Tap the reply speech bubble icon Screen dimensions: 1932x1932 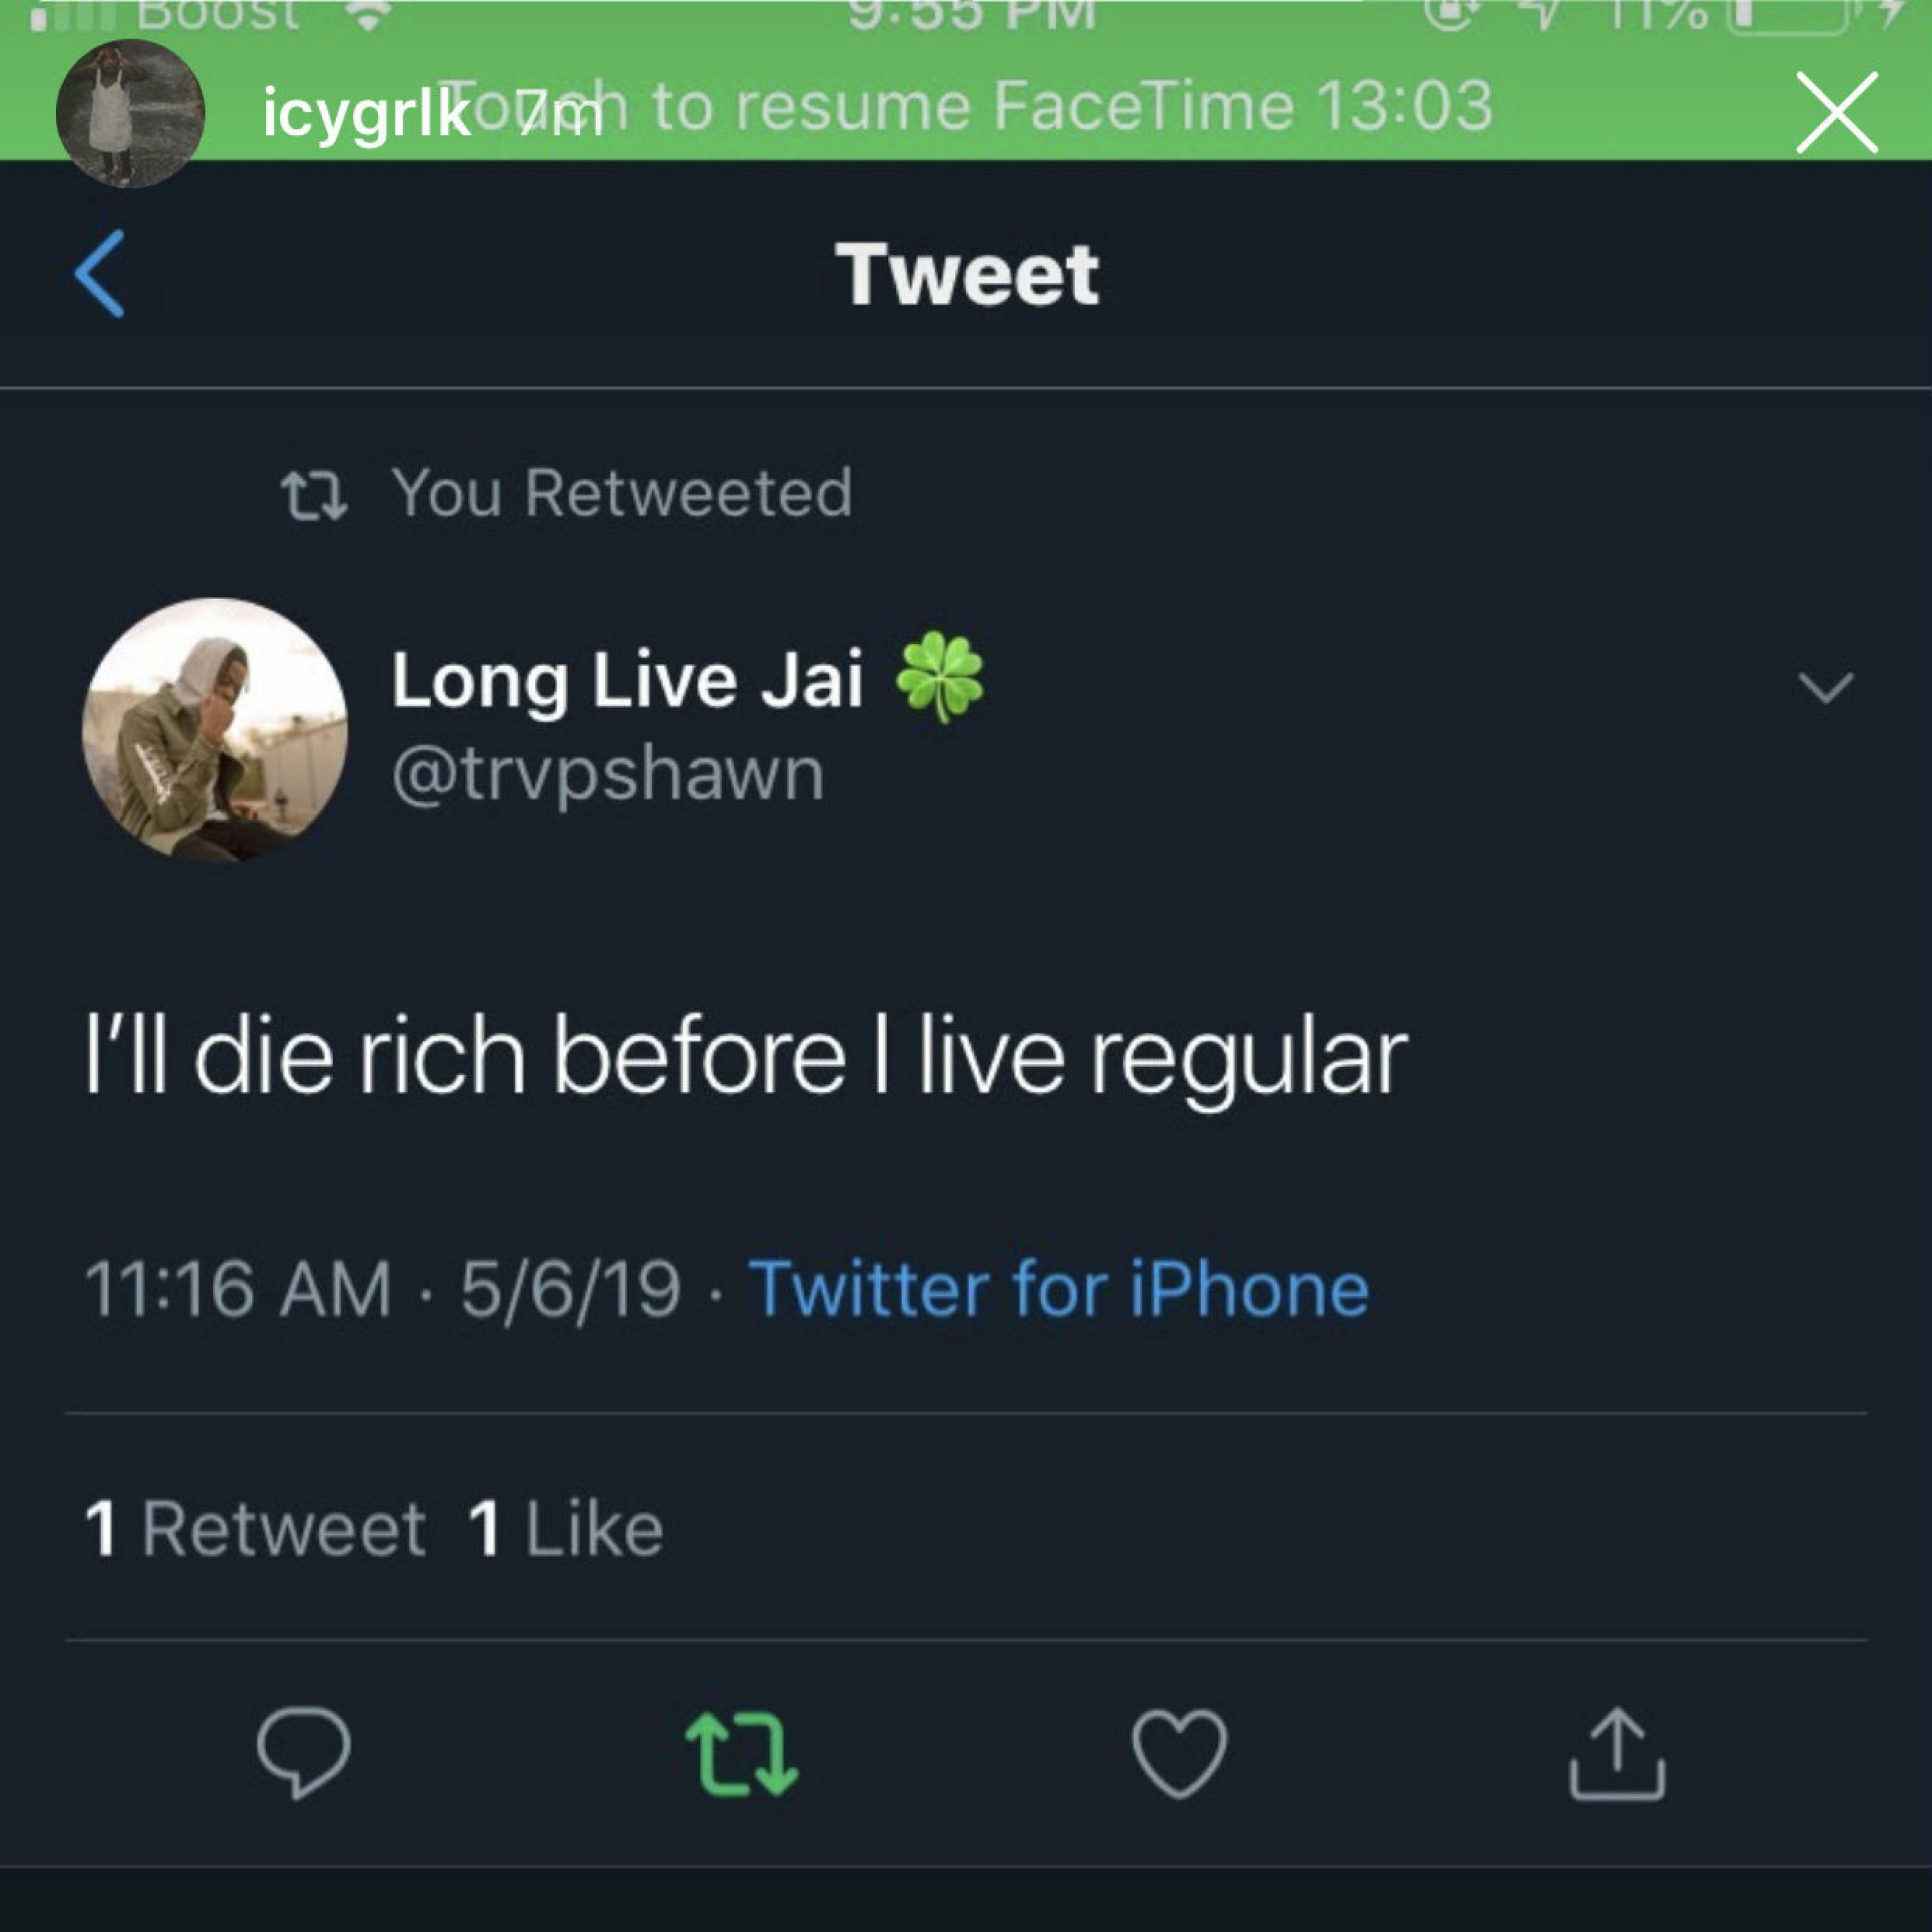[x=303, y=1753]
